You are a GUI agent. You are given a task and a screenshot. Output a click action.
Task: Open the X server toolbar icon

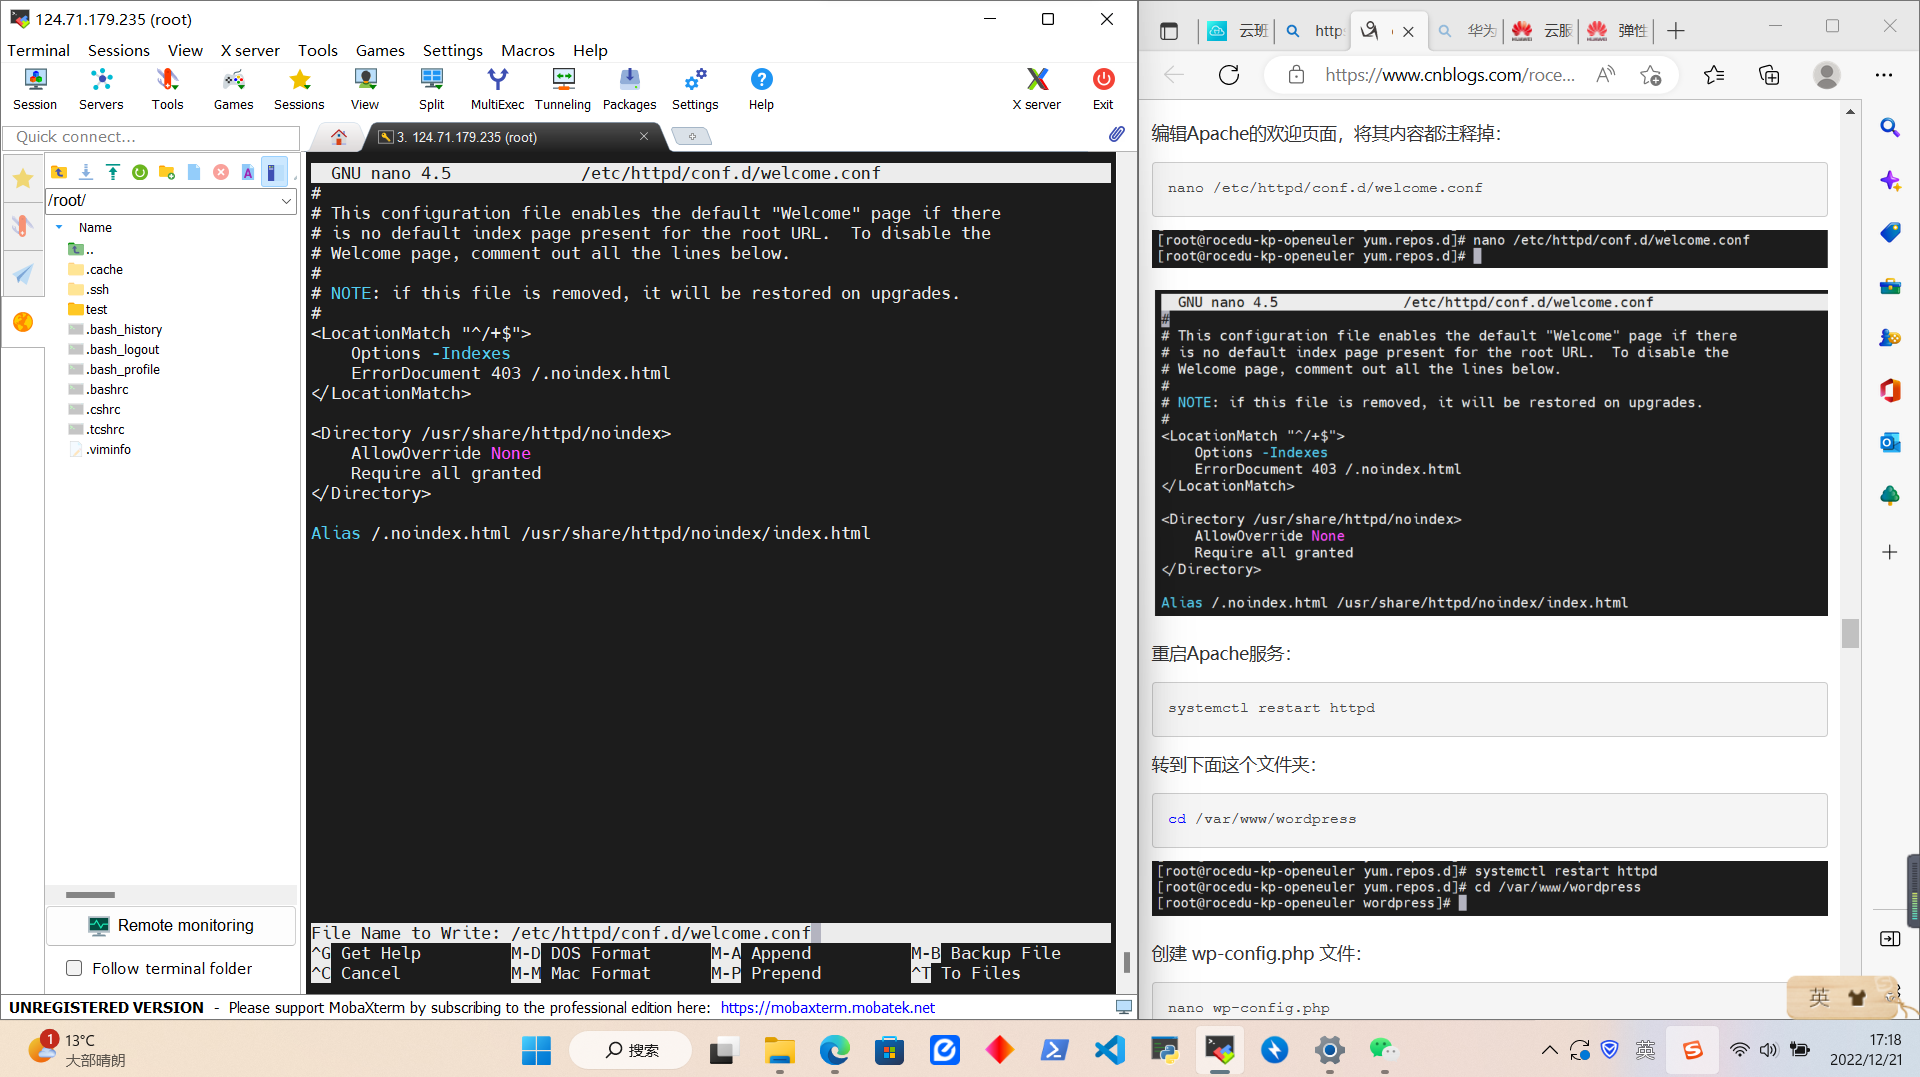(x=1037, y=88)
